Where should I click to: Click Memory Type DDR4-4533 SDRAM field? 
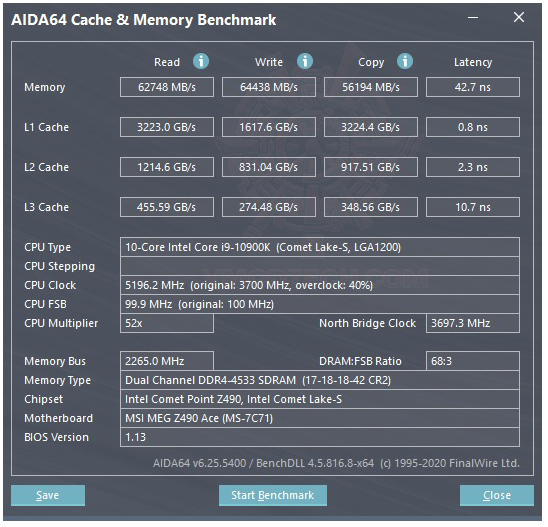[x=321, y=381]
